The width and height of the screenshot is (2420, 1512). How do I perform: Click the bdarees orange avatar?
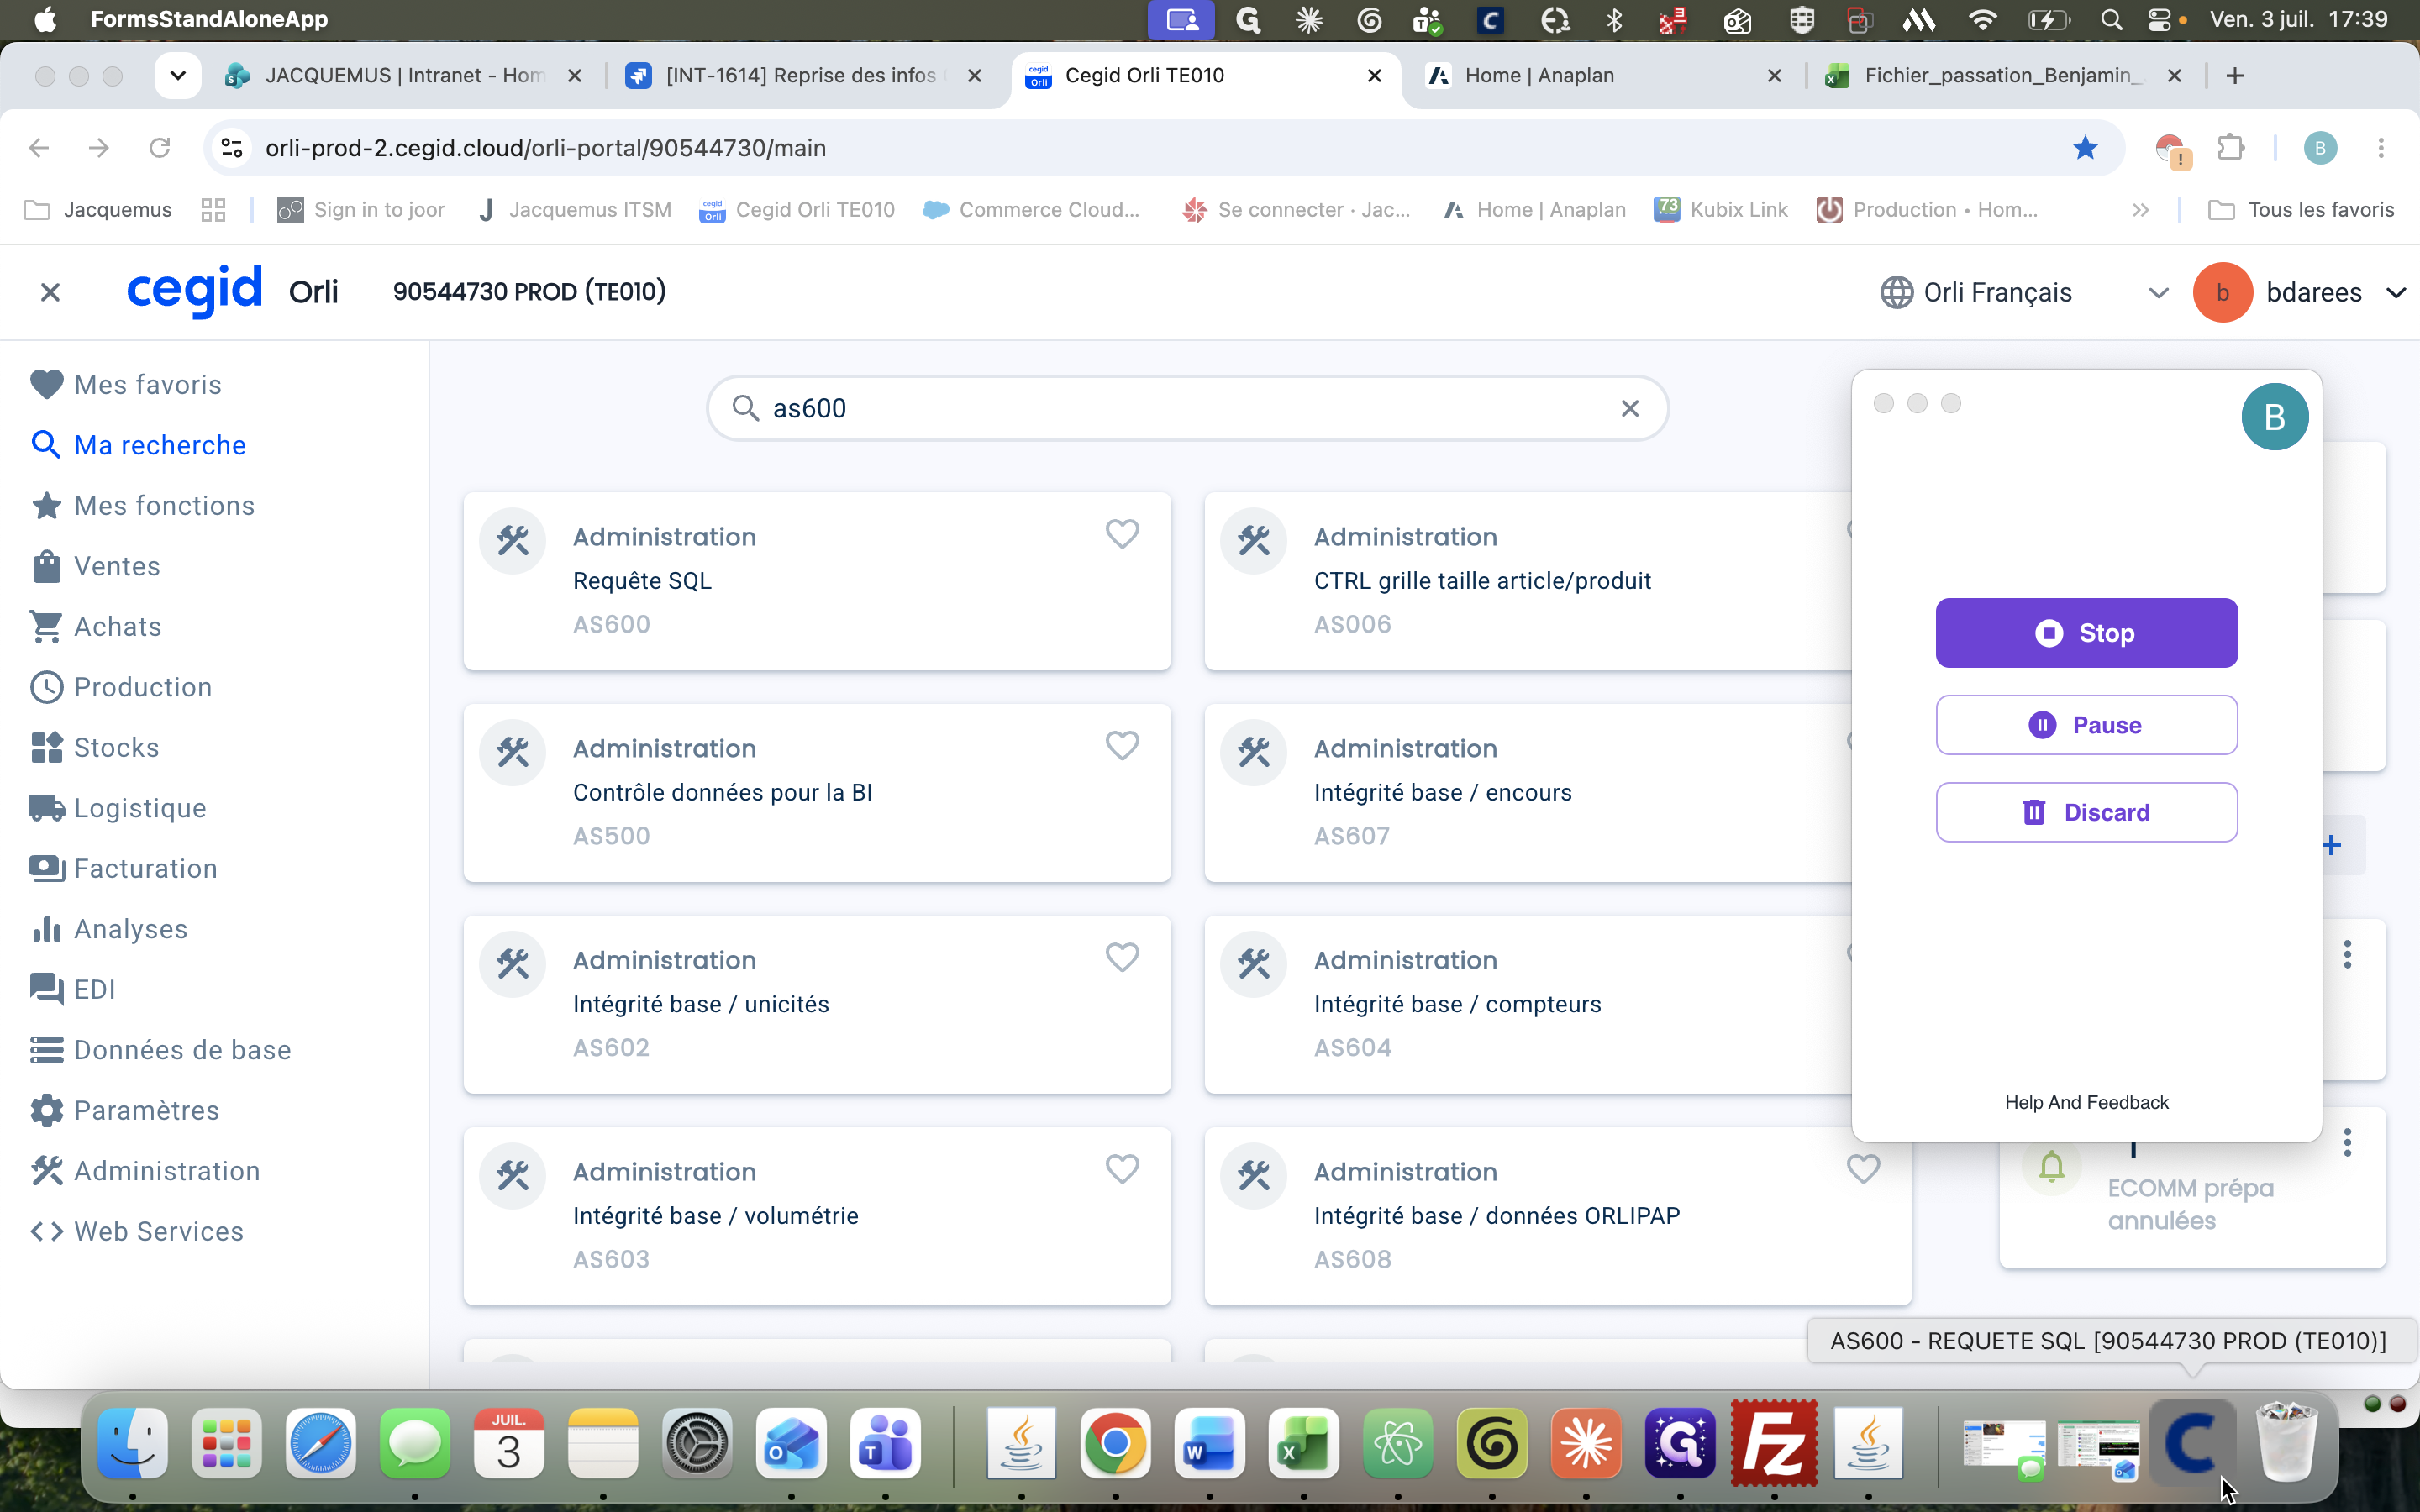point(2222,293)
